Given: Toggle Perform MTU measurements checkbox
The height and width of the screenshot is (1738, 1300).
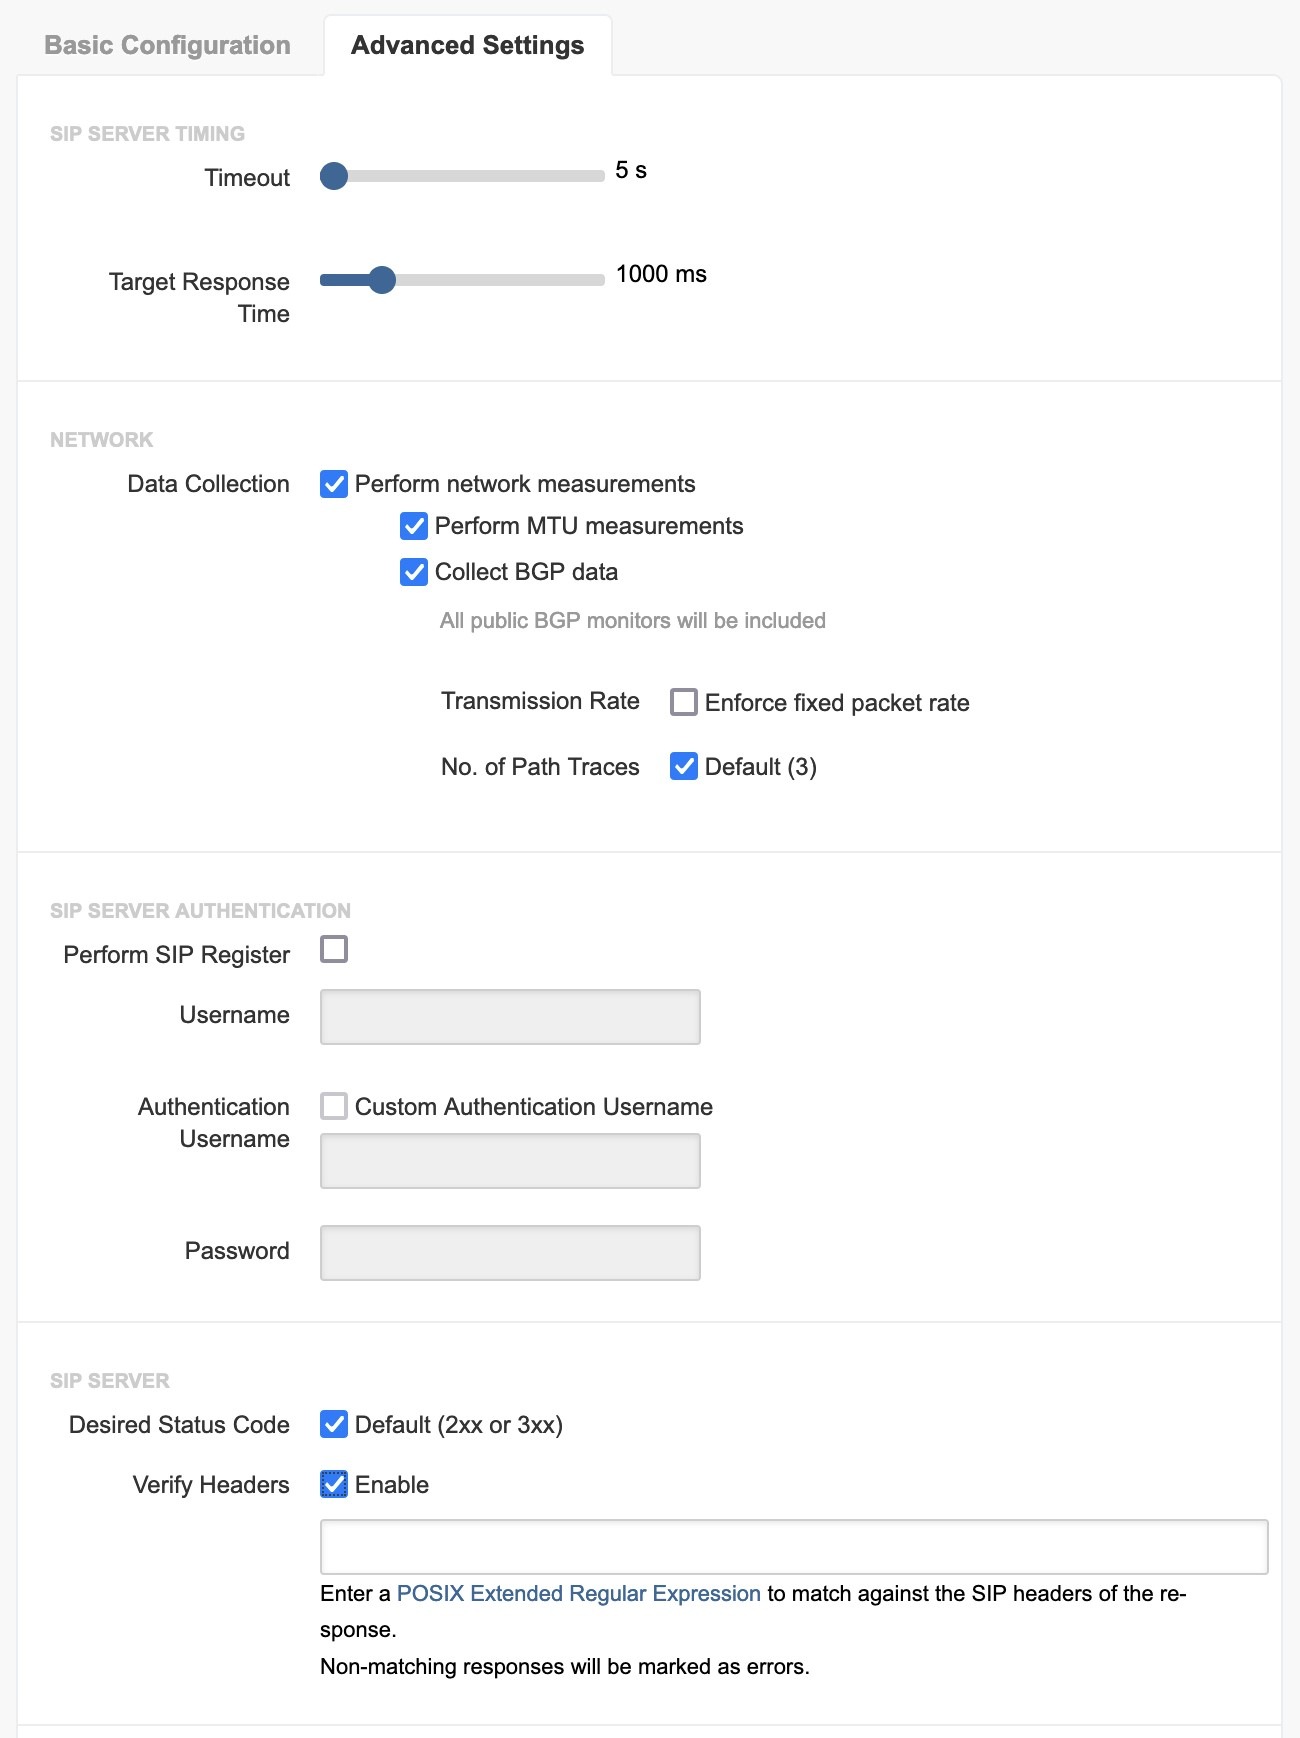Looking at the screenshot, I should (414, 526).
